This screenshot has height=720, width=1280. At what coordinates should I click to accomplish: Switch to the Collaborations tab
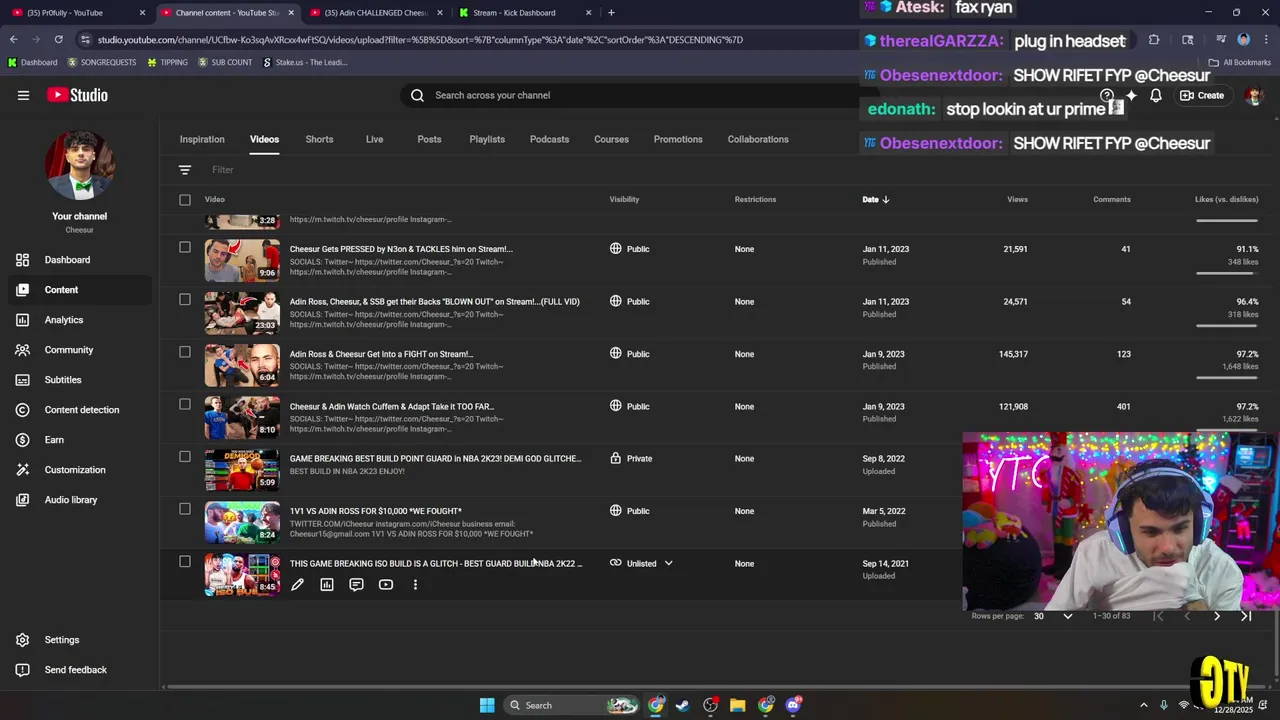[x=758, y=140]
